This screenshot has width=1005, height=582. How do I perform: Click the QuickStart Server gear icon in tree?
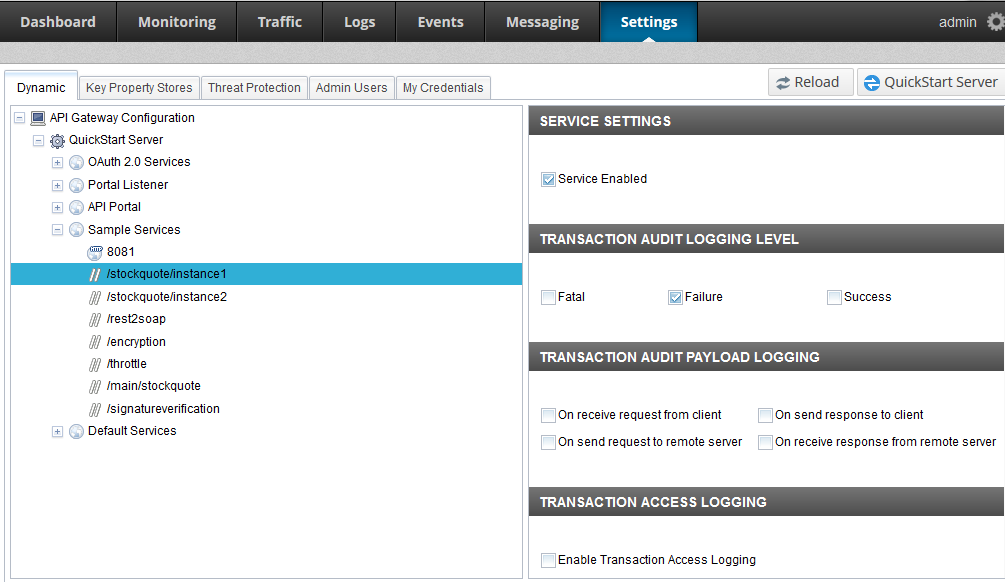click(56, 140)
